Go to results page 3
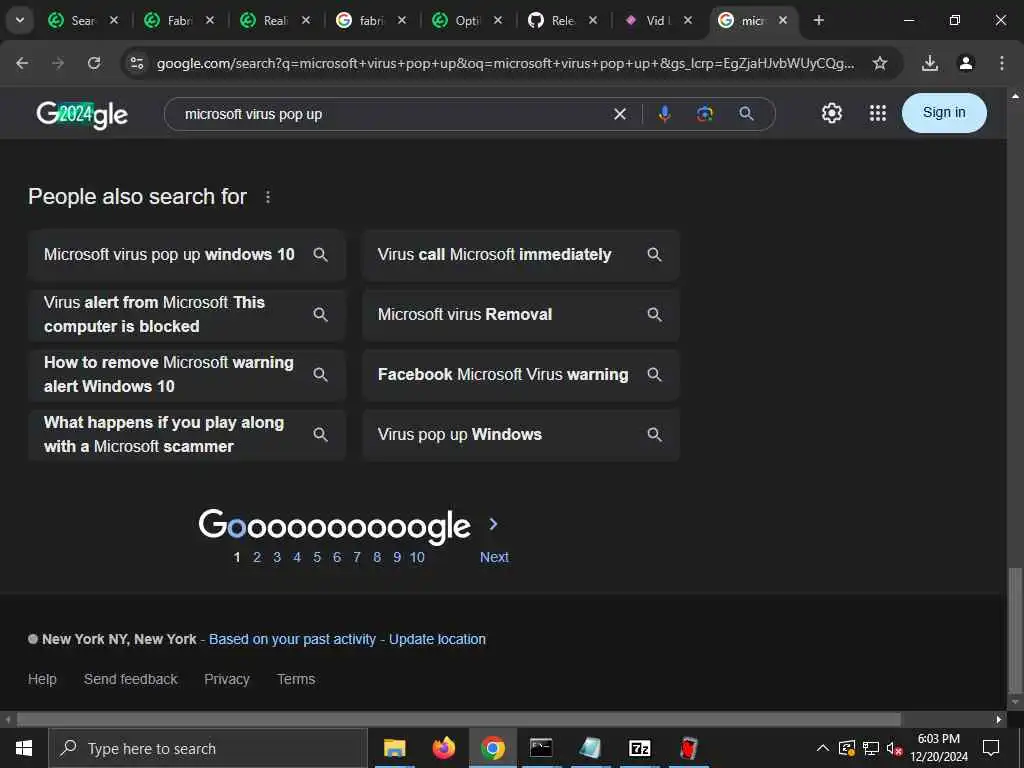 277,558
